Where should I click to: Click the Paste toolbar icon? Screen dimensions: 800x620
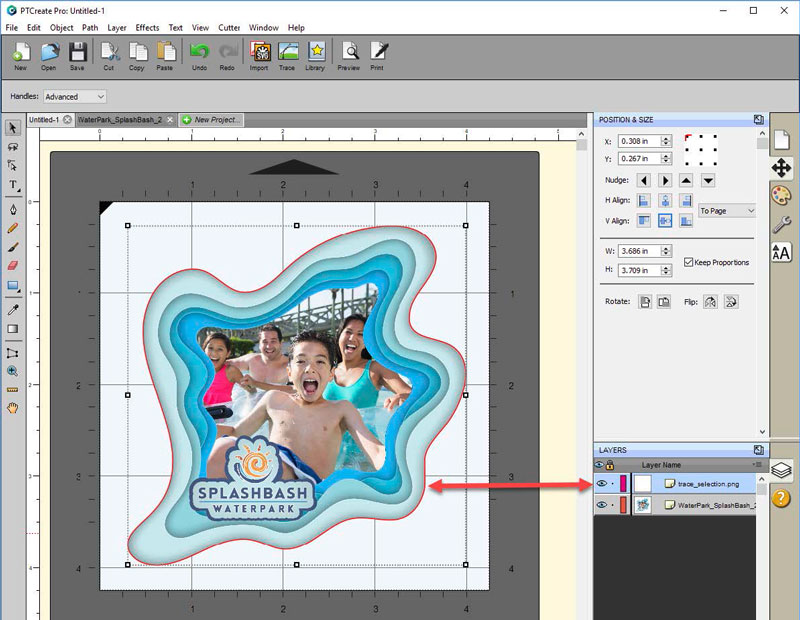[x=165, y=56]
